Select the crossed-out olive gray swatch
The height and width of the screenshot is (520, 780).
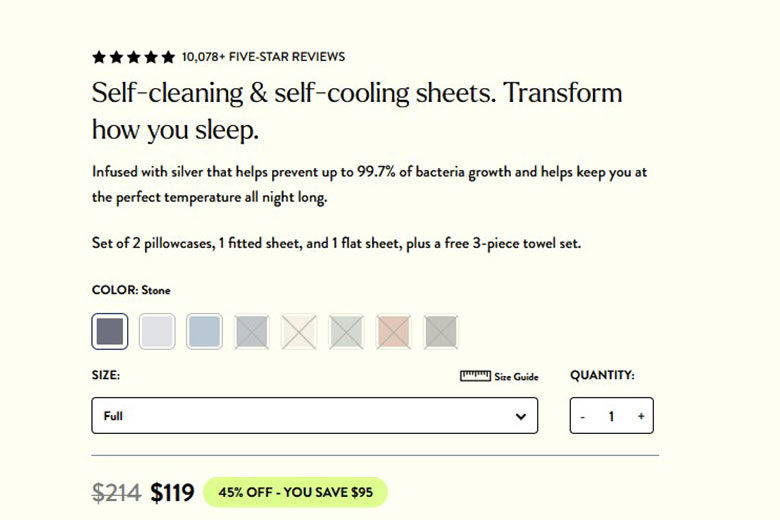click(441, 331)
